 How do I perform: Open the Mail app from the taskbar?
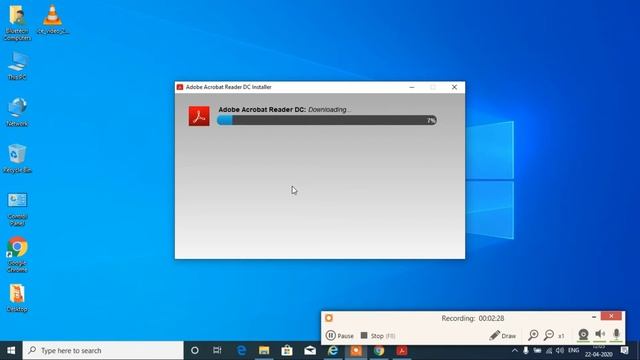point(310,351)
